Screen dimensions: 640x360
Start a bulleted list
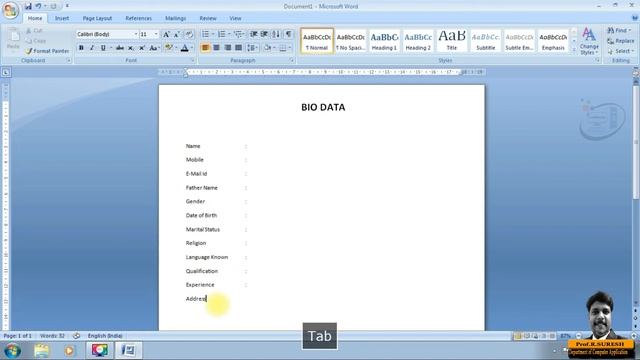click(x=205, y=34)
